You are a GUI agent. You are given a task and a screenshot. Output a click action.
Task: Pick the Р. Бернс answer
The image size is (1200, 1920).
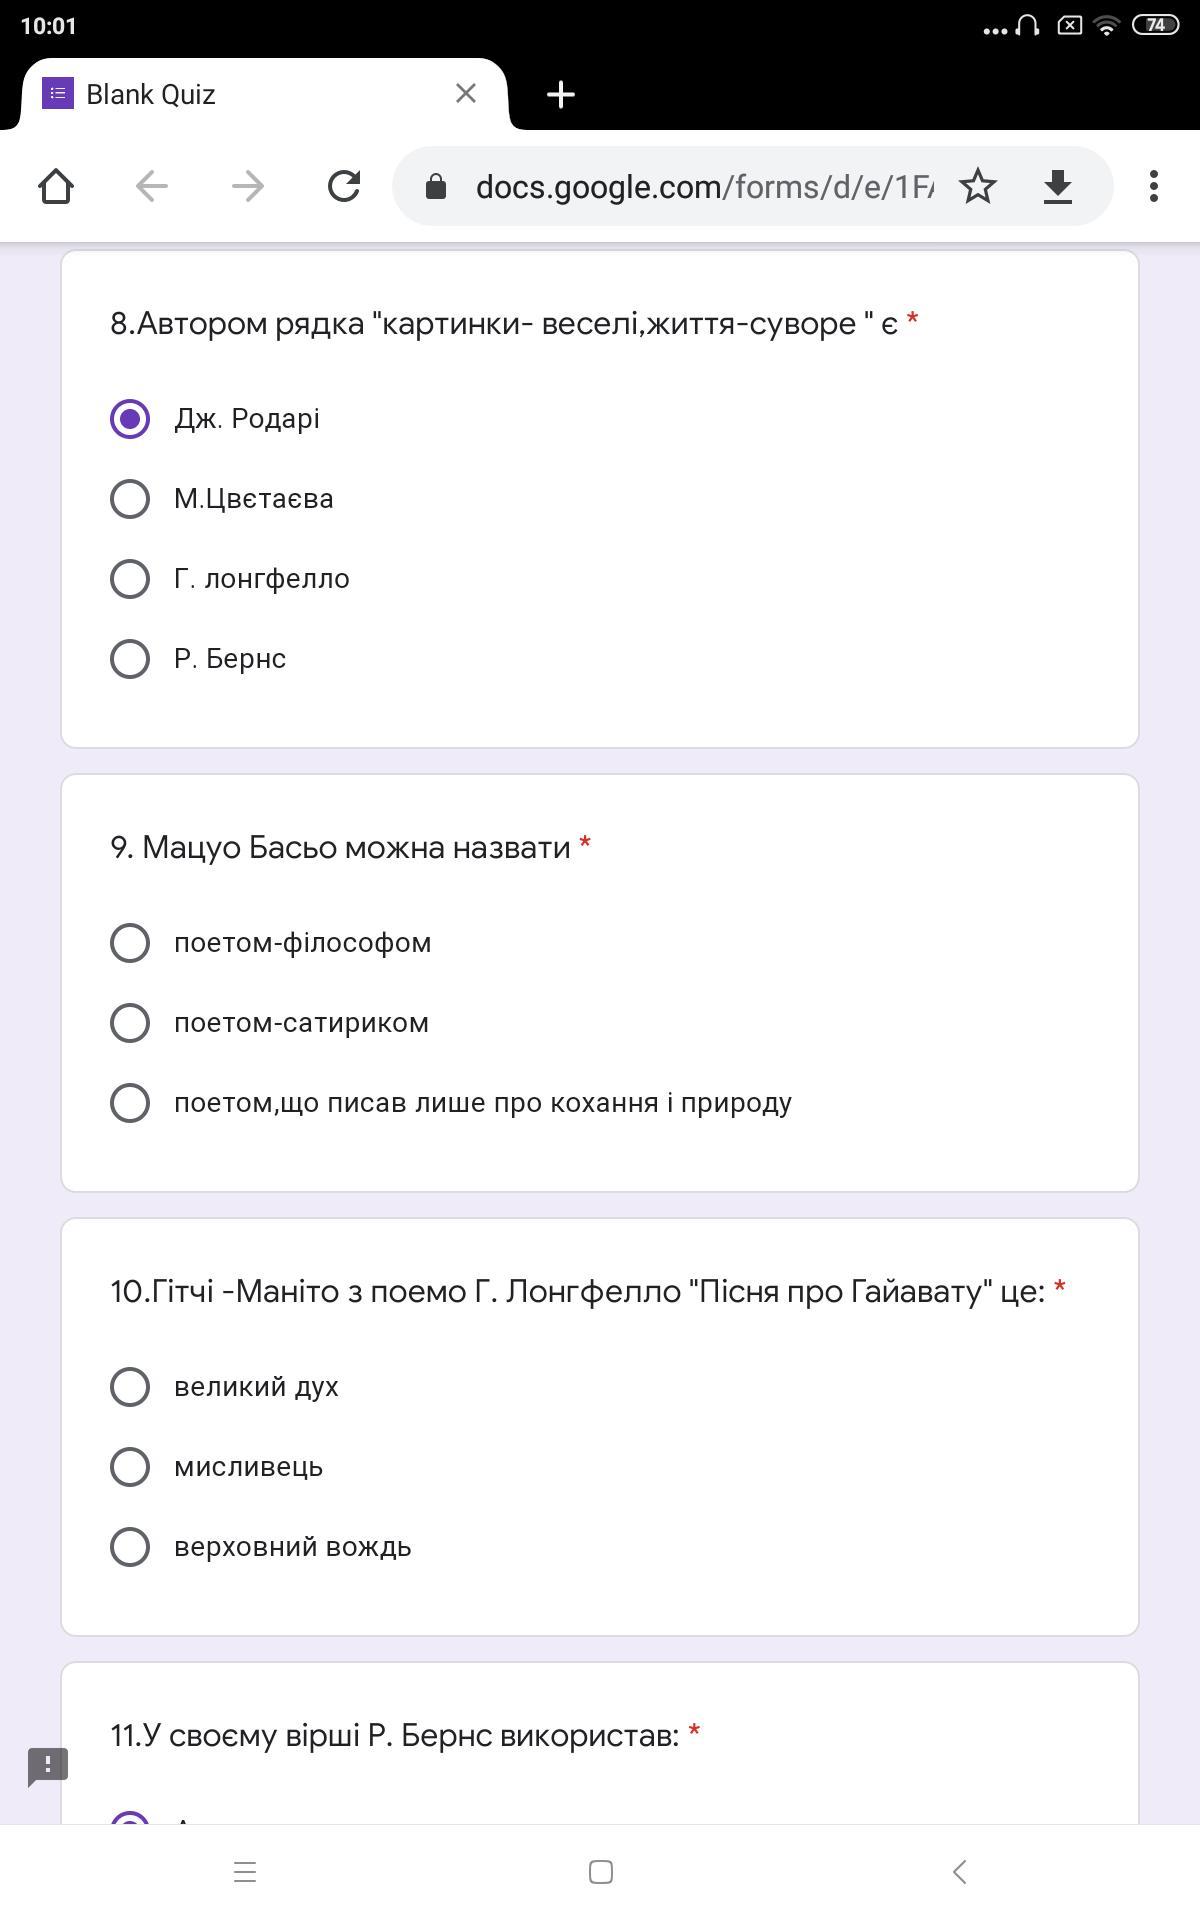point(130,659)
